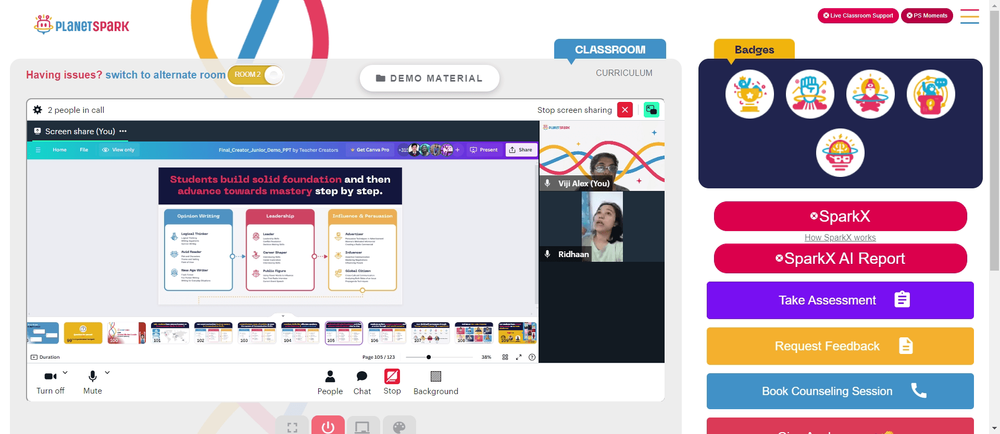The image size is (1000, 434).
Task: Click Live Classroom Support button
Action: pyautogui.click(x=858, y=16)
